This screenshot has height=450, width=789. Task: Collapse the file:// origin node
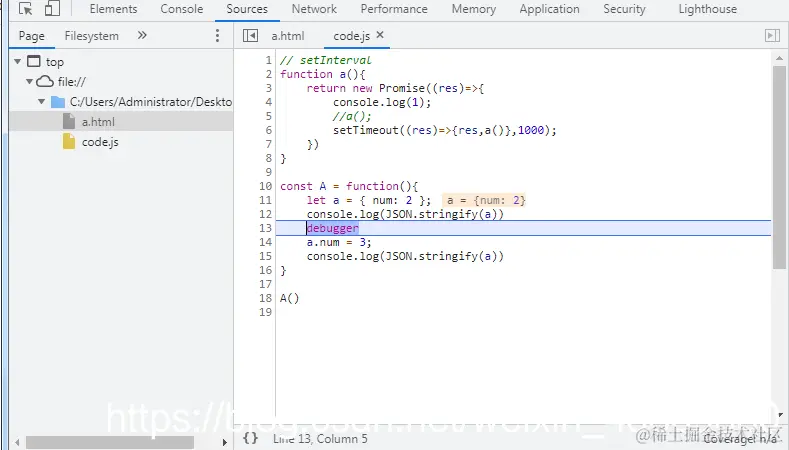pos(30,82)
